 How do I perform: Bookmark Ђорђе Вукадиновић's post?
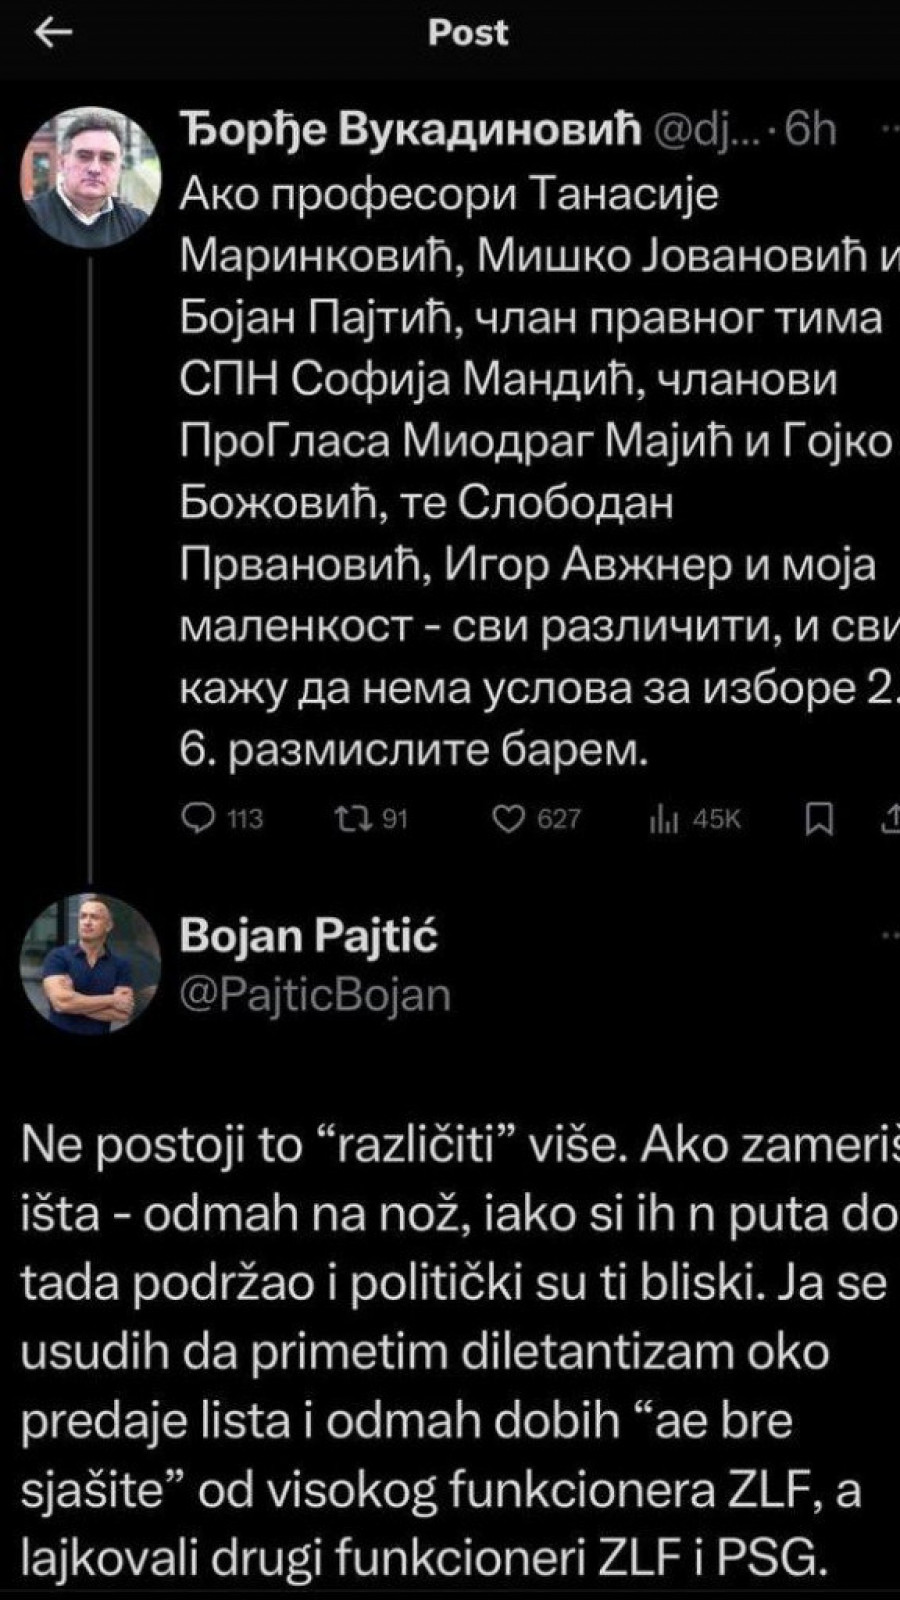point(819,819)
